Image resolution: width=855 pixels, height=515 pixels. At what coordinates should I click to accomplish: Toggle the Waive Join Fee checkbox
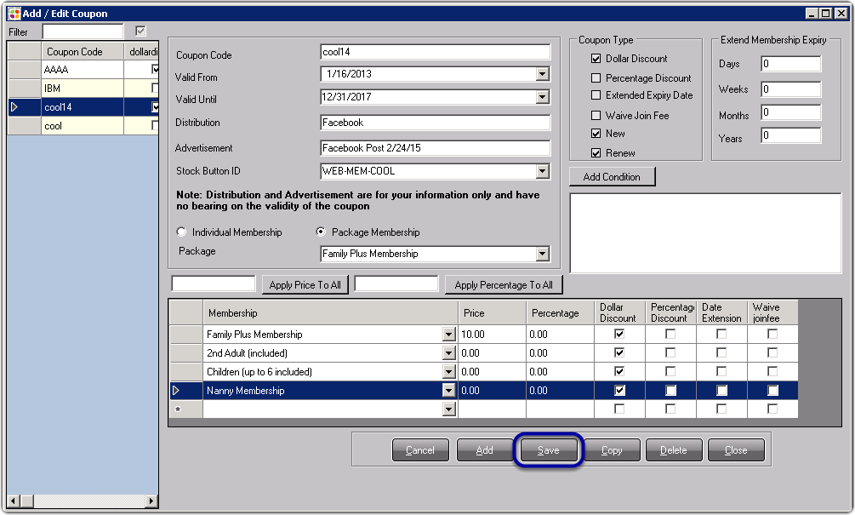pyautogui.click(x=597, y=116)
